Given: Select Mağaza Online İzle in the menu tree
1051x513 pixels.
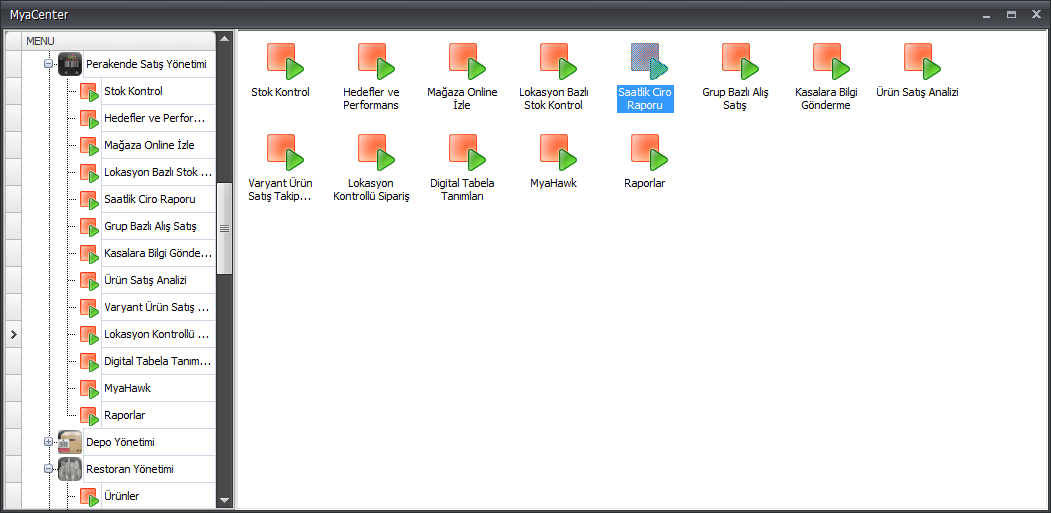Looking at the screenshot, I should click(x=149, y=146).
